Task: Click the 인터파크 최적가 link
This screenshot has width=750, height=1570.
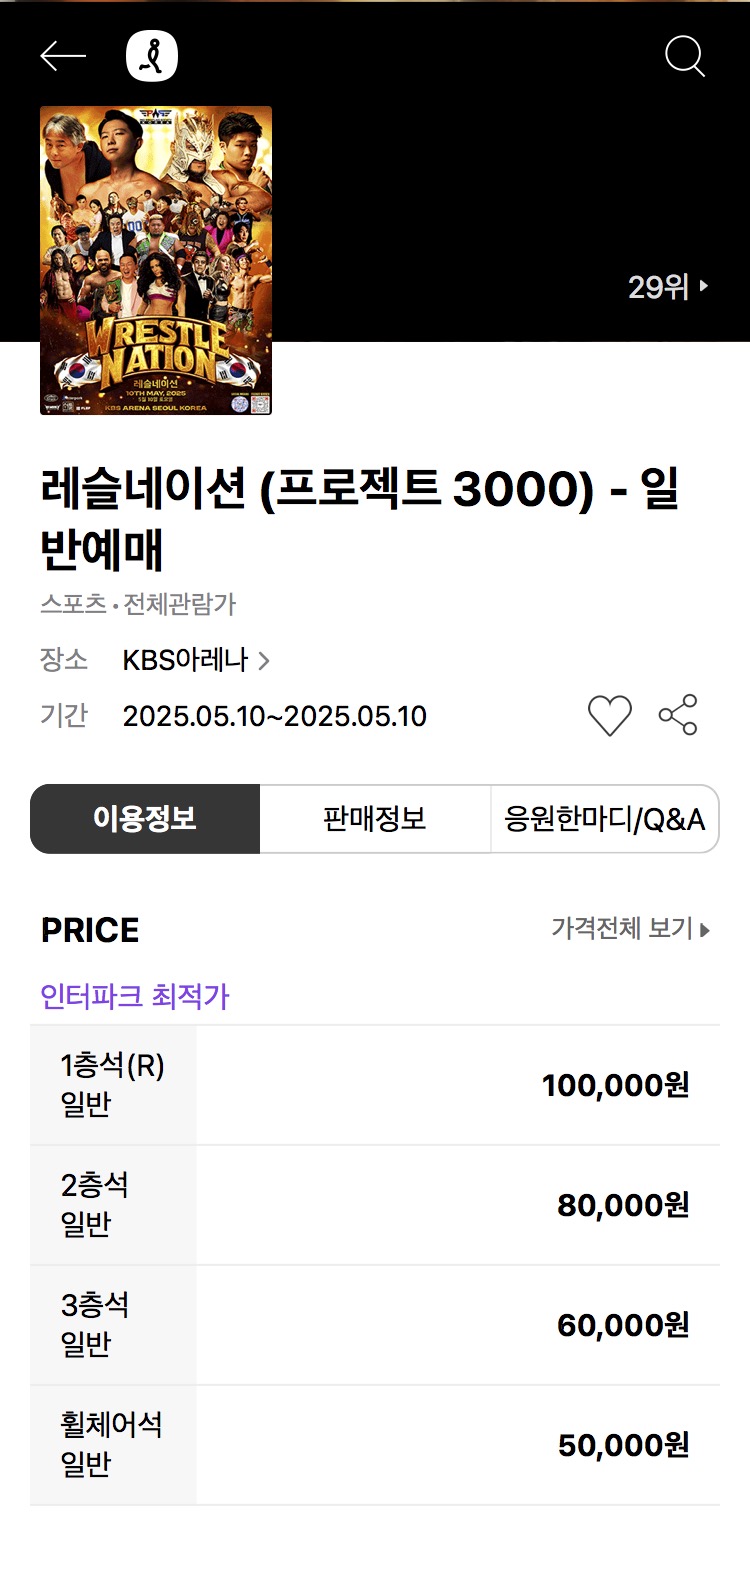Action: pos(135,996)
